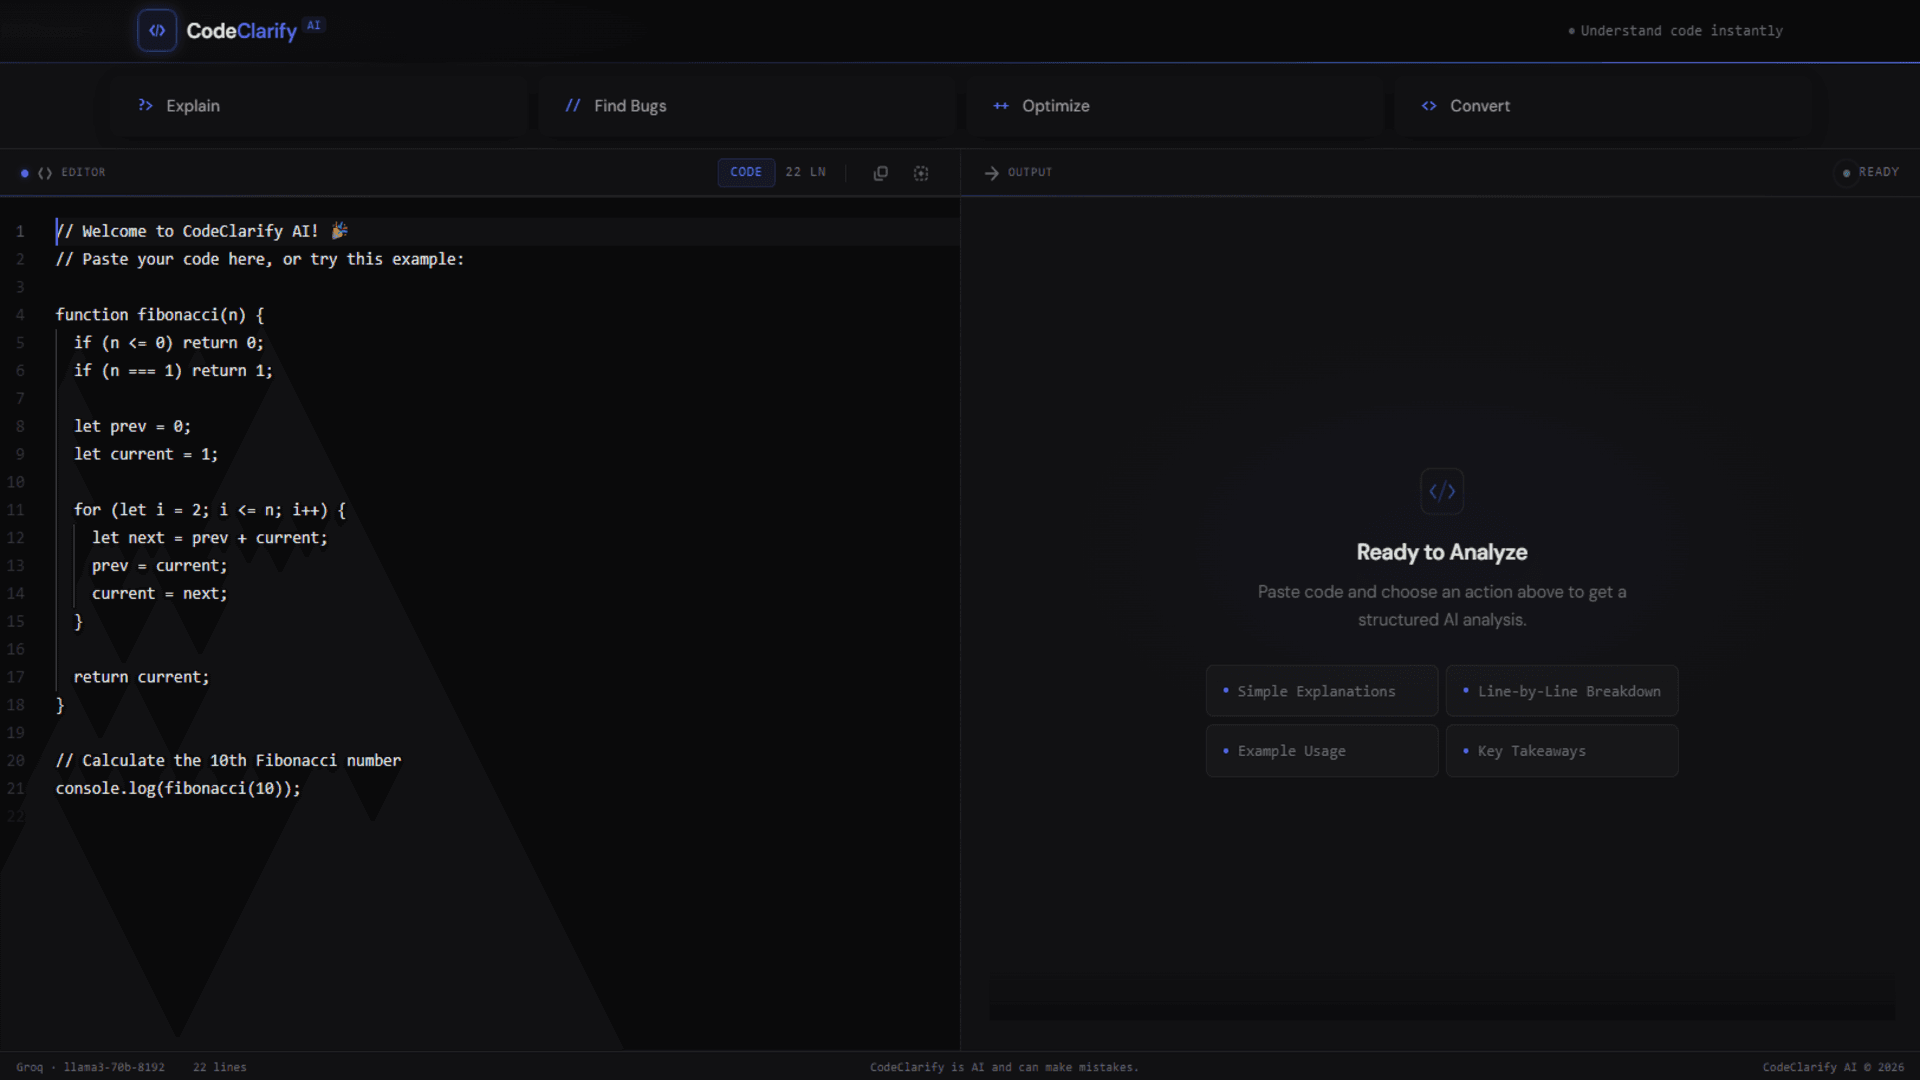Click the 'CodeClarify is AI and can make mistakes.' notice
This screenshot has height=1080, width=1920.
point(1004,1067)
